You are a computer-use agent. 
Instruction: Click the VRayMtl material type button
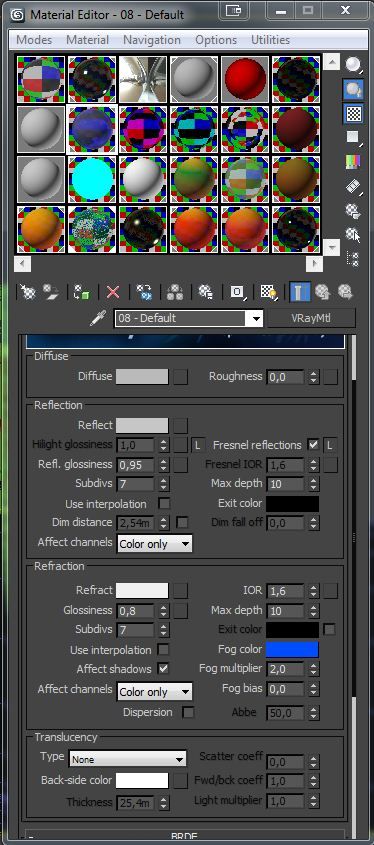point(311,318)
